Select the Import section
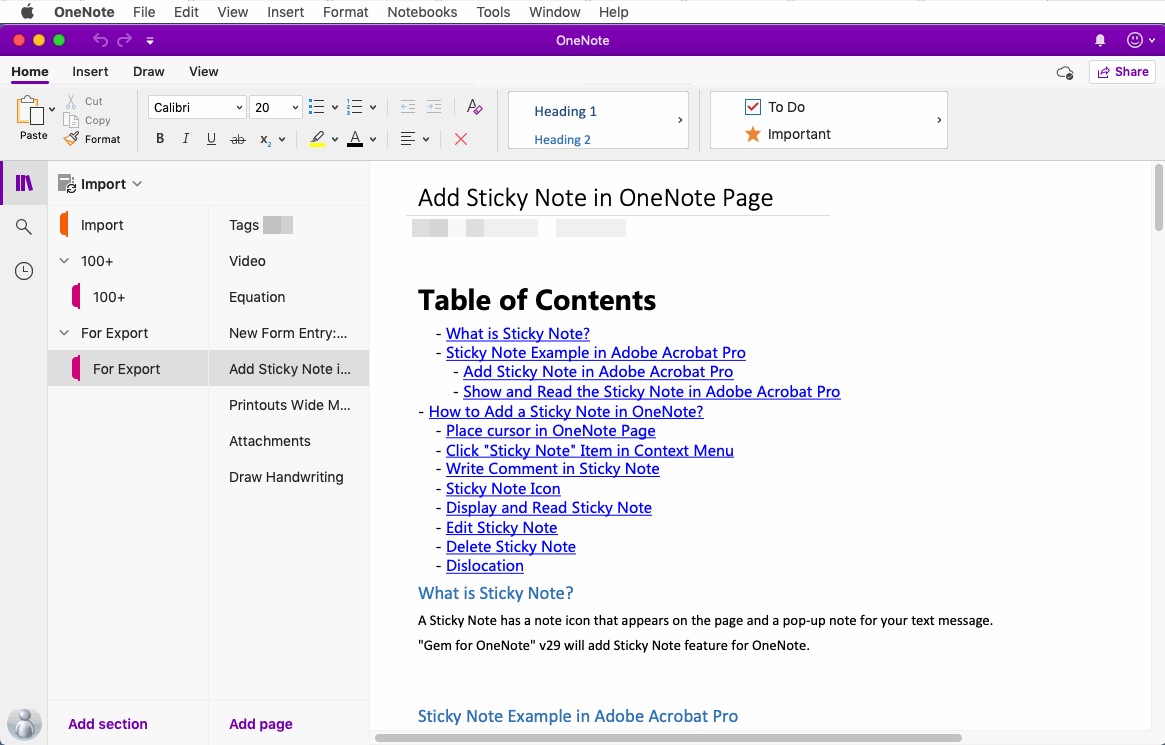This screenshot has width=1165, height=745. pos(129,225)
